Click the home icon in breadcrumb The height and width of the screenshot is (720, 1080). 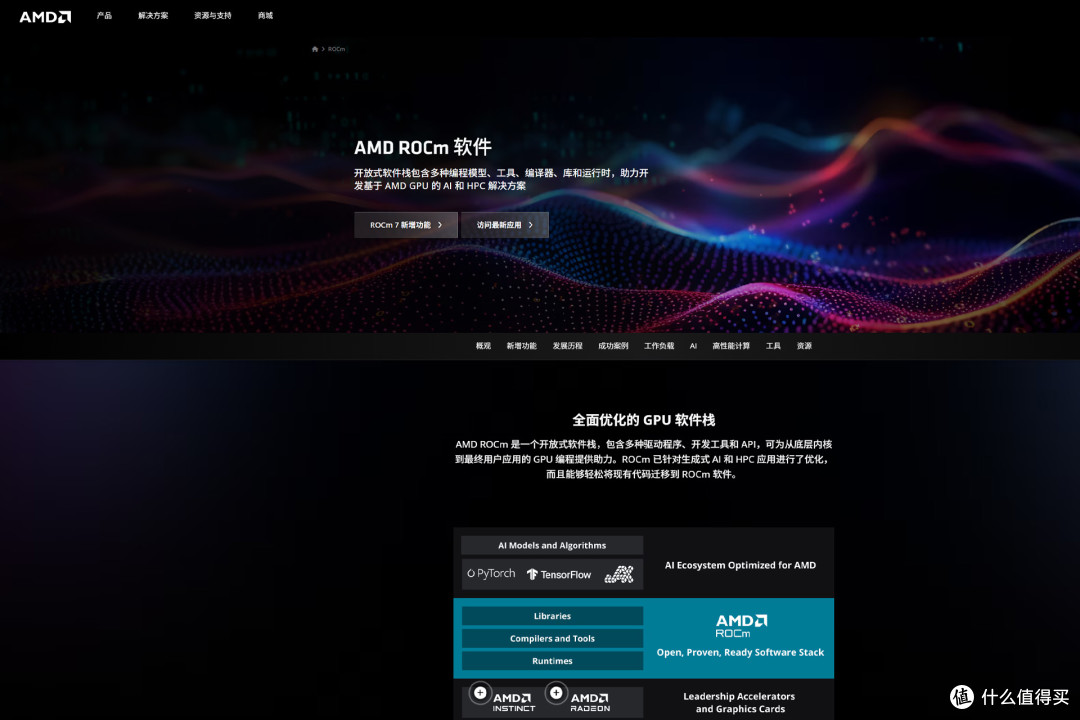point(315,49)
